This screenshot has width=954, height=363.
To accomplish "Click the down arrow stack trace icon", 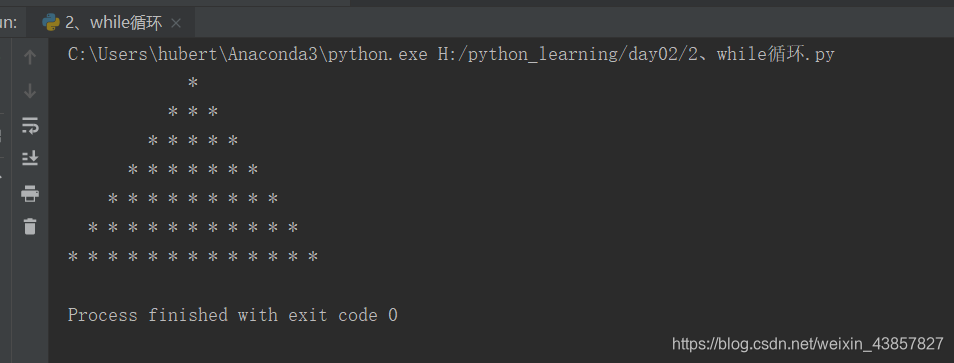I will (x=30, y=91).
